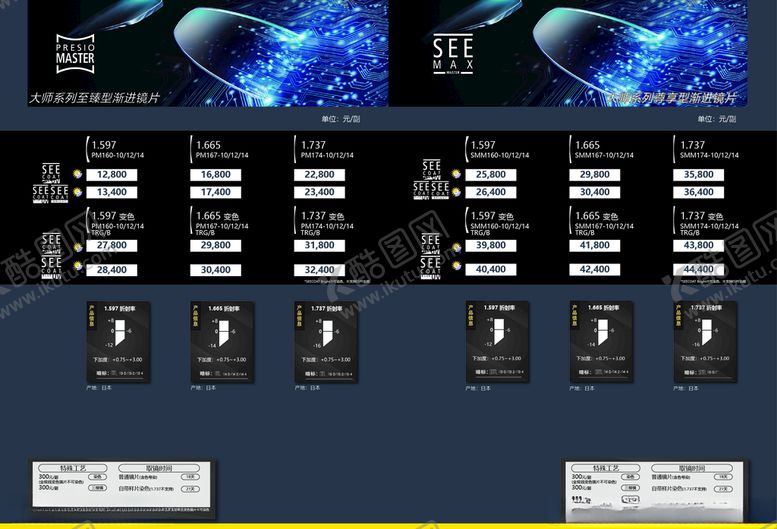Click the bottom-left special process table
Viewport: 777px width, 529px height.
[x=122, y=490]
